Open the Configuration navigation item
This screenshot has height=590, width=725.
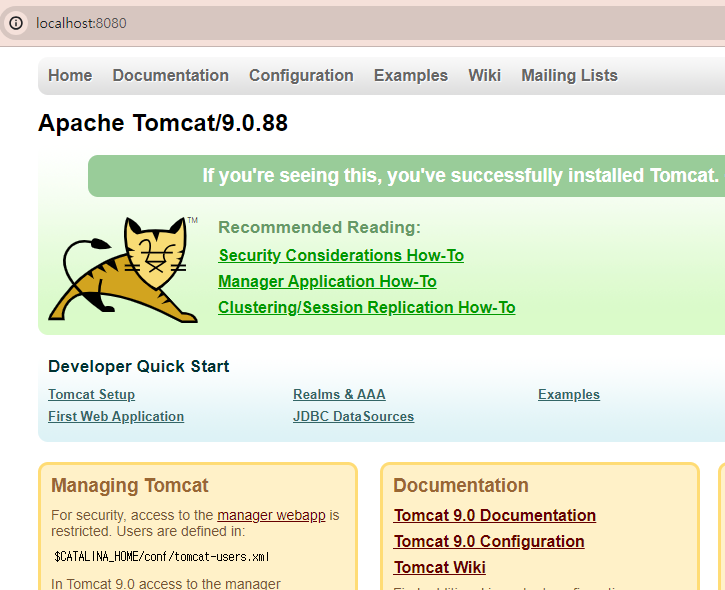[301, 75]
